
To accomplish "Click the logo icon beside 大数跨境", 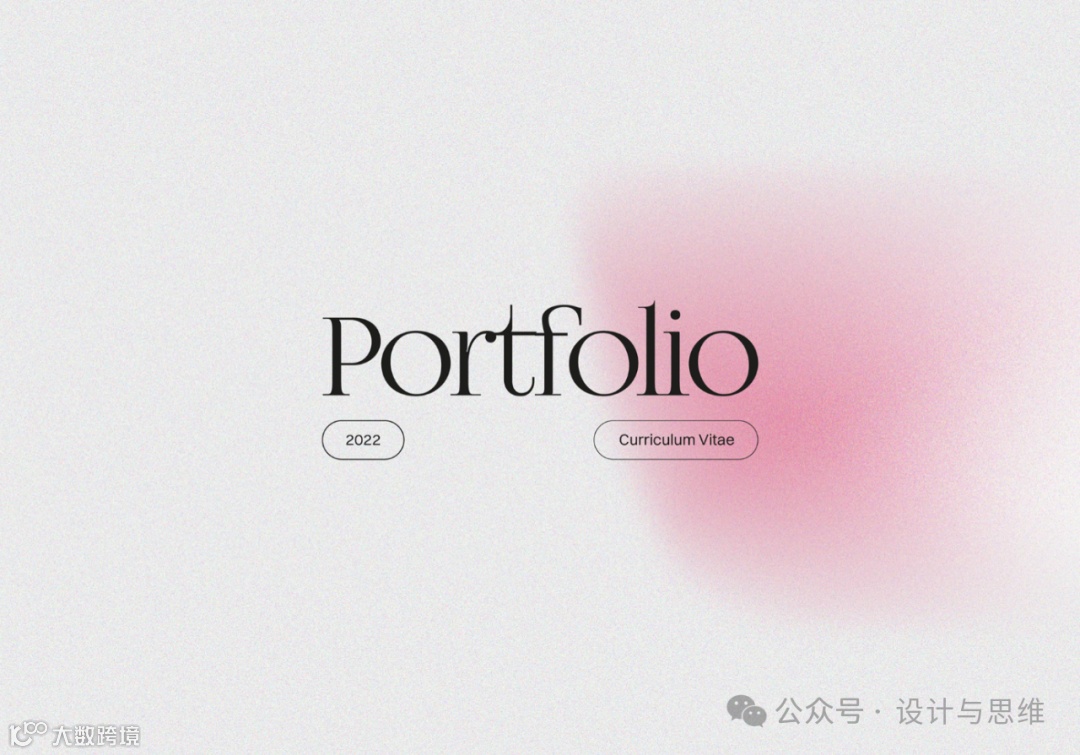I will click(28, 734).
